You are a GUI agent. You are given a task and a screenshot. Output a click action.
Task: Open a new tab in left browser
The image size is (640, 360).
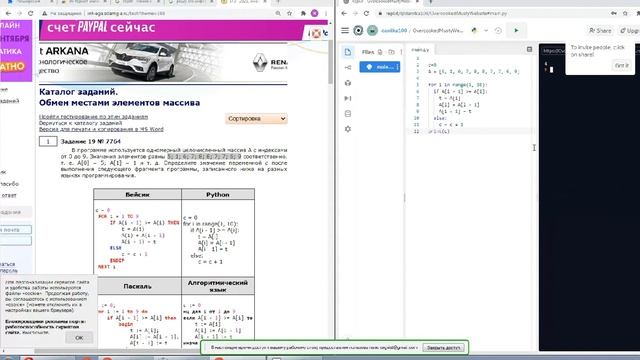[278, 2]
